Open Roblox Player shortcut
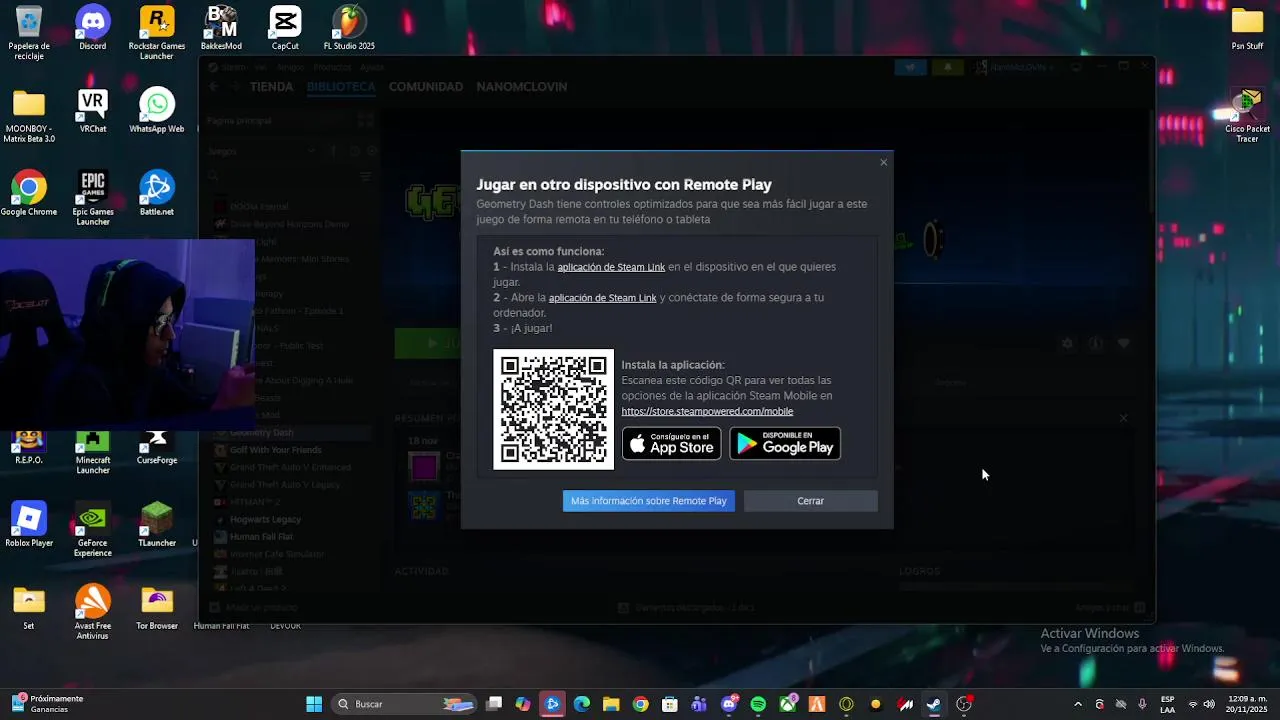 click(x=29, y=525)
